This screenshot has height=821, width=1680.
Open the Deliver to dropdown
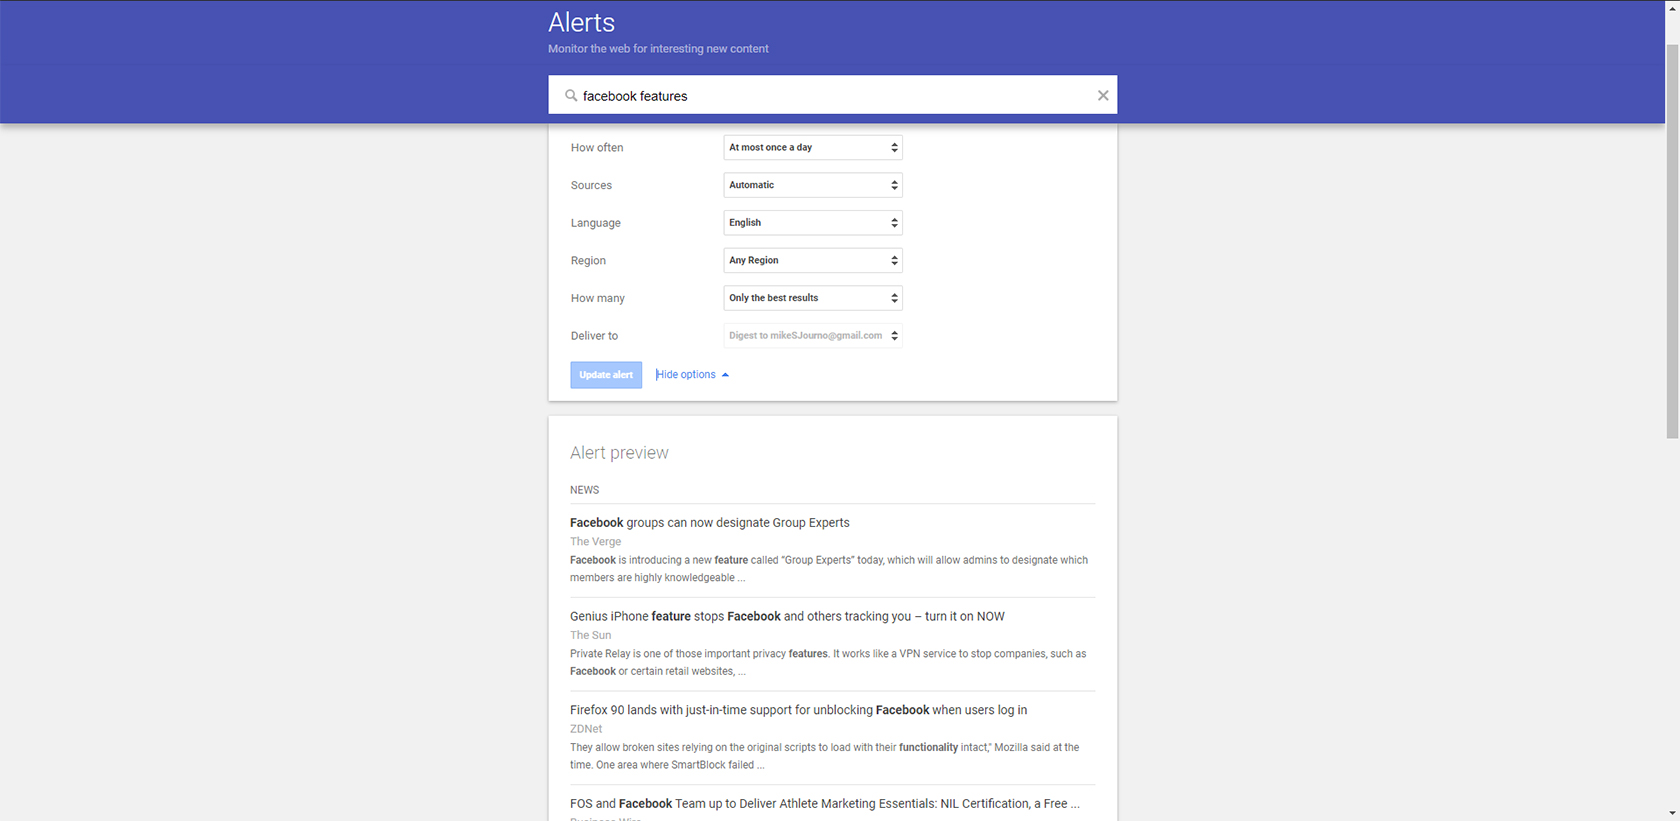(812, 336)
